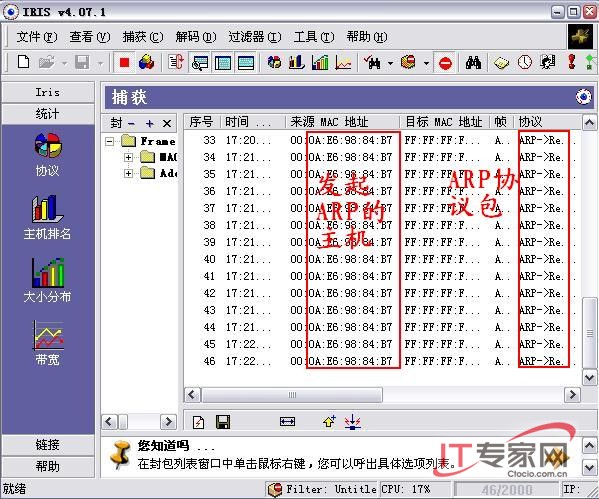Select the Iris sidebar tab
Screen dimensions: 599x499
click(x=48, y=92)
